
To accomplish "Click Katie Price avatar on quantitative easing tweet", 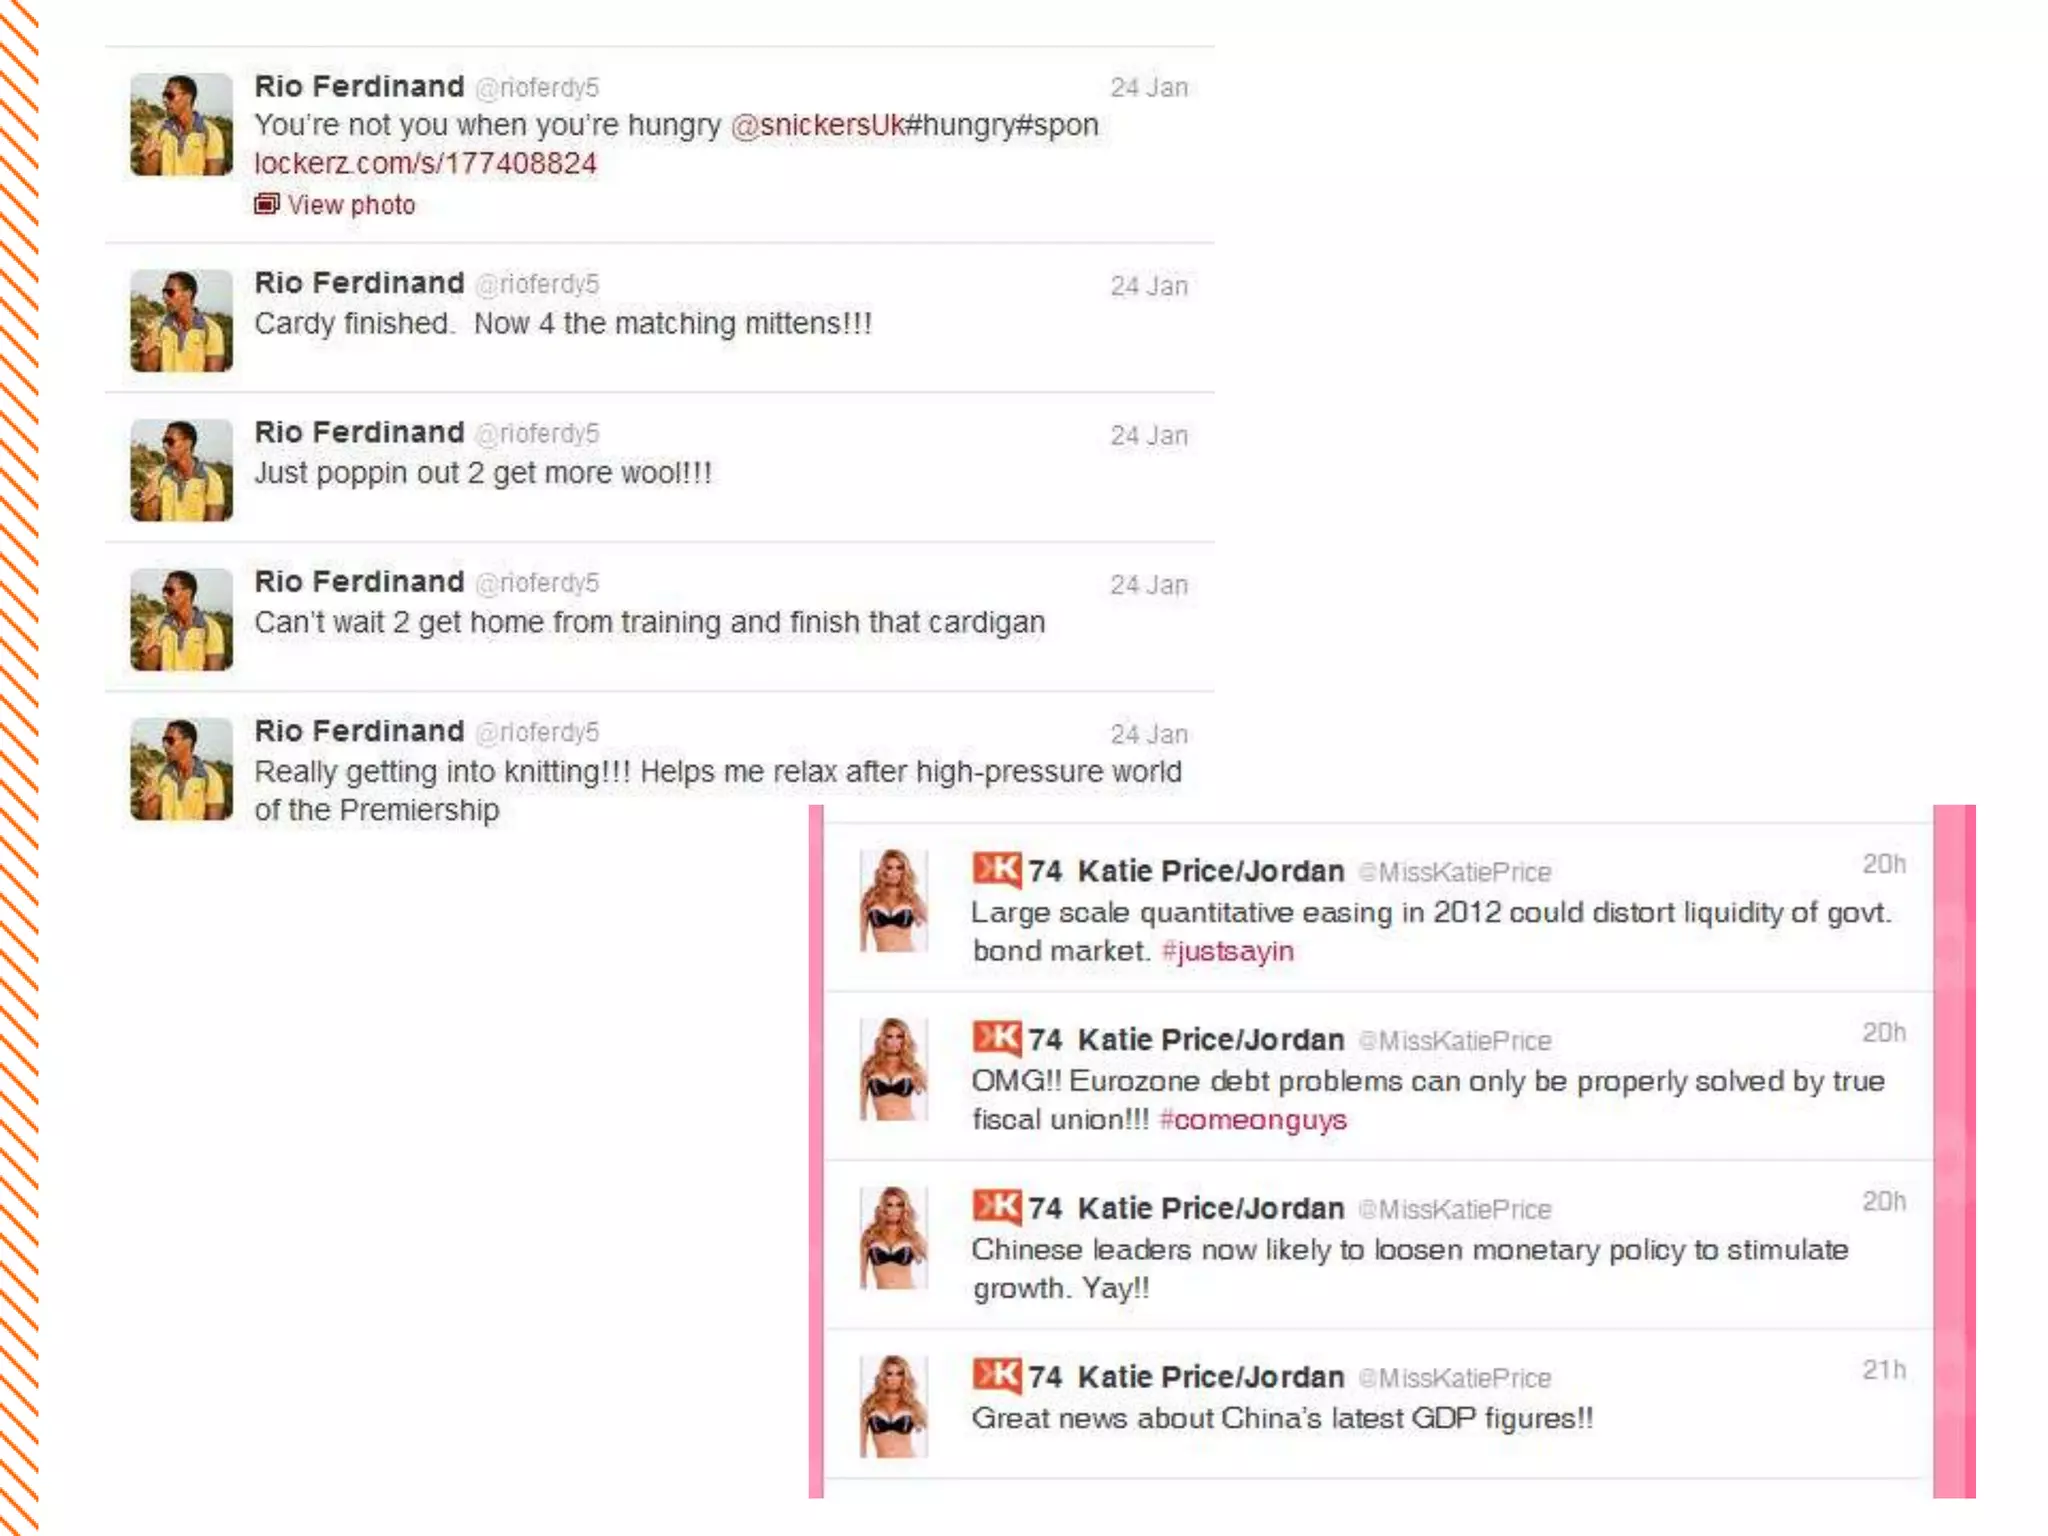I will [893, 900].
